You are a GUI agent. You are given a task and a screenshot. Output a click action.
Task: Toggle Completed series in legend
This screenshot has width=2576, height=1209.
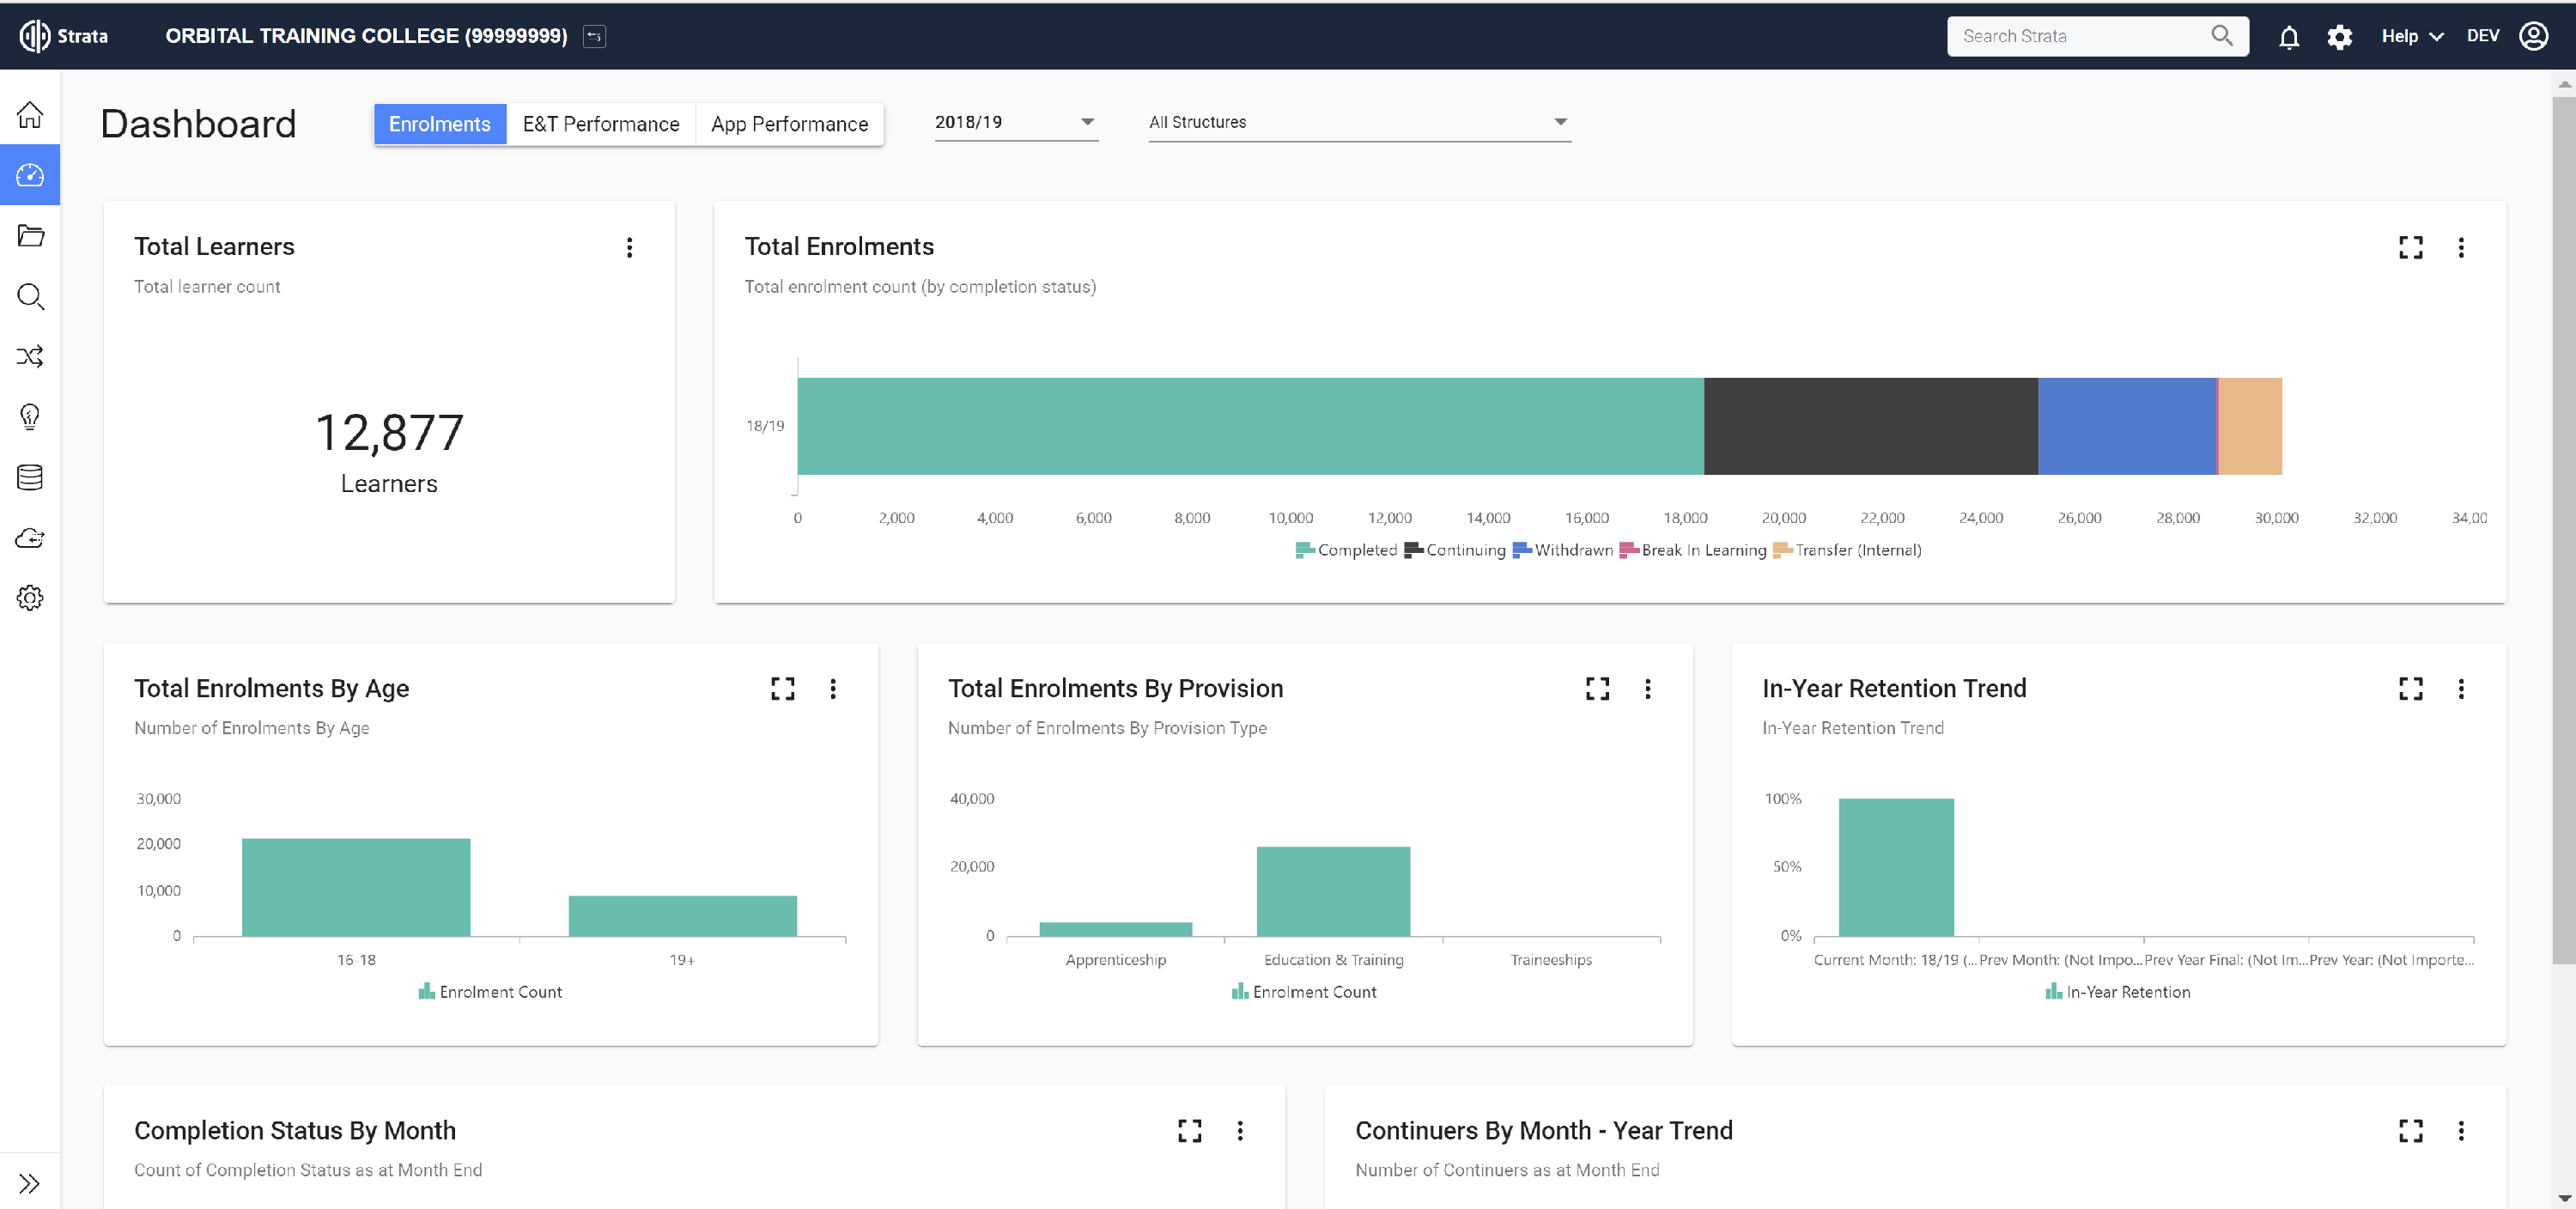pyautogui.click(x=1346, y=550)
